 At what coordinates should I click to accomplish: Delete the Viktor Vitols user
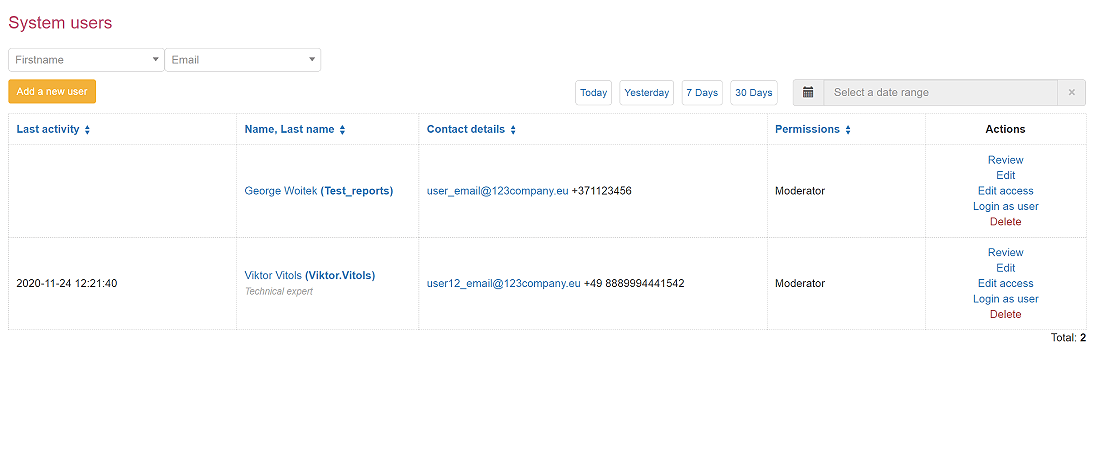pyautogui.click(x=1005, y=314)
